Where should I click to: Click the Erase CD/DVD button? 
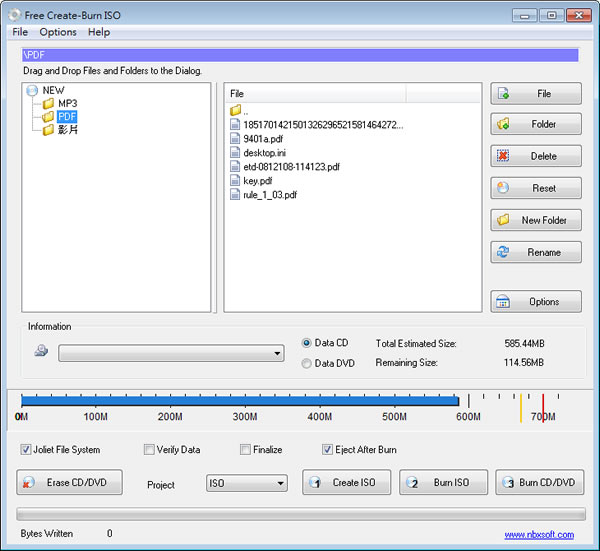pyautogui.click(x=69, y=483)
